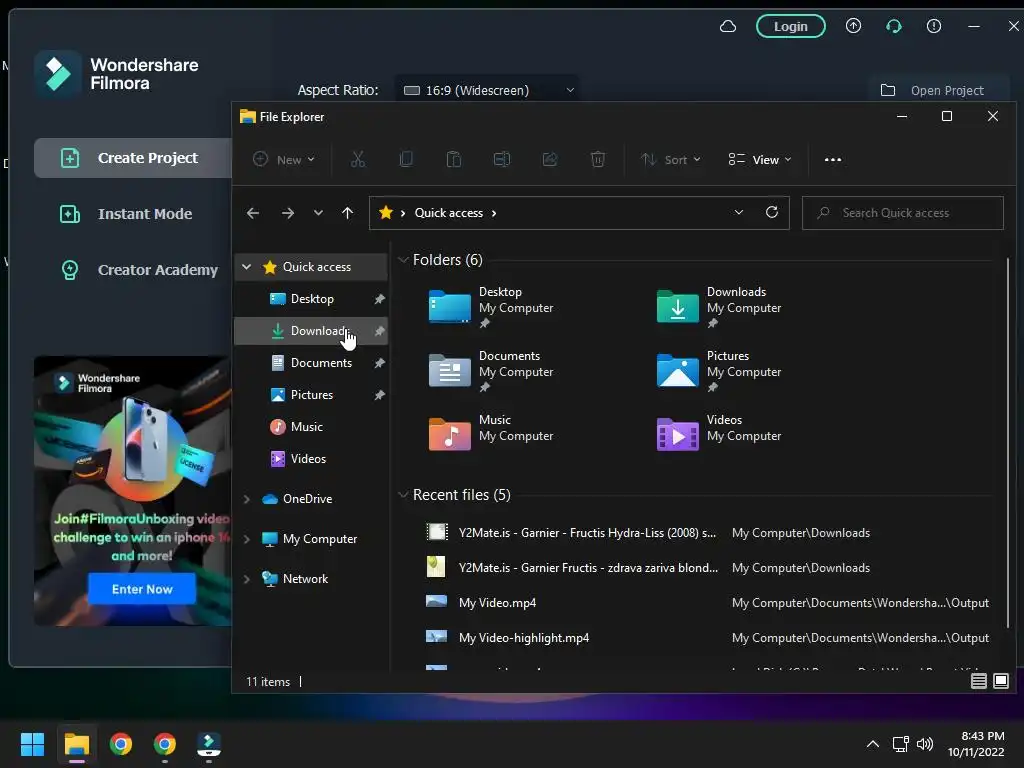Viewport: 1024px width, 768px height.
Task: Toggle the pin next to sidebar Documents
Action: [x=379, y=363]
